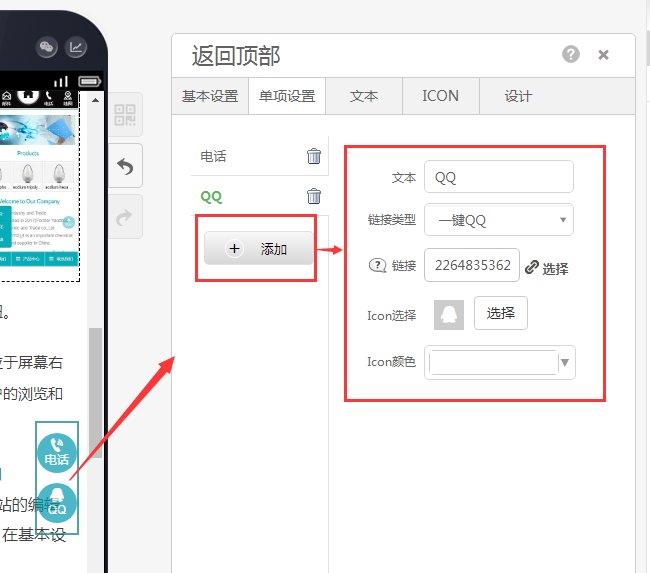
Task: Switch to the 基本设置 tab
Action: pos(210,96)
